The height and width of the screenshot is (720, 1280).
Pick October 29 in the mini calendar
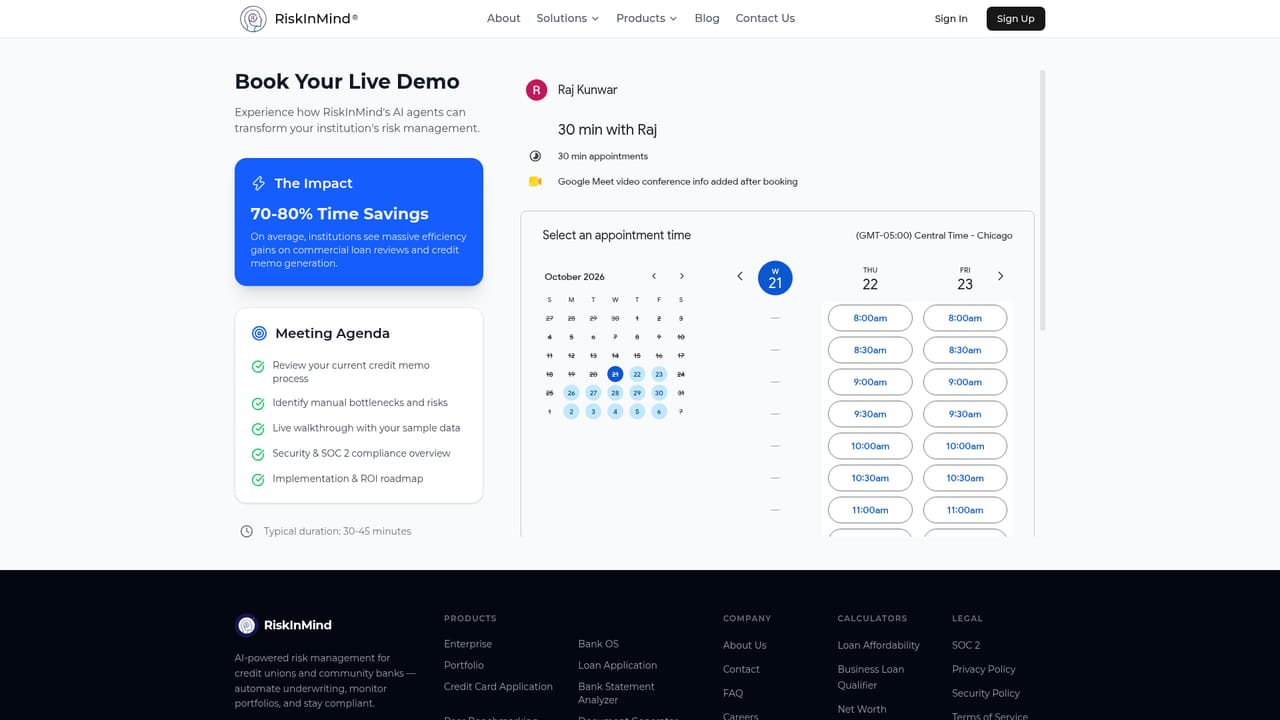click(x=637, y=393)
